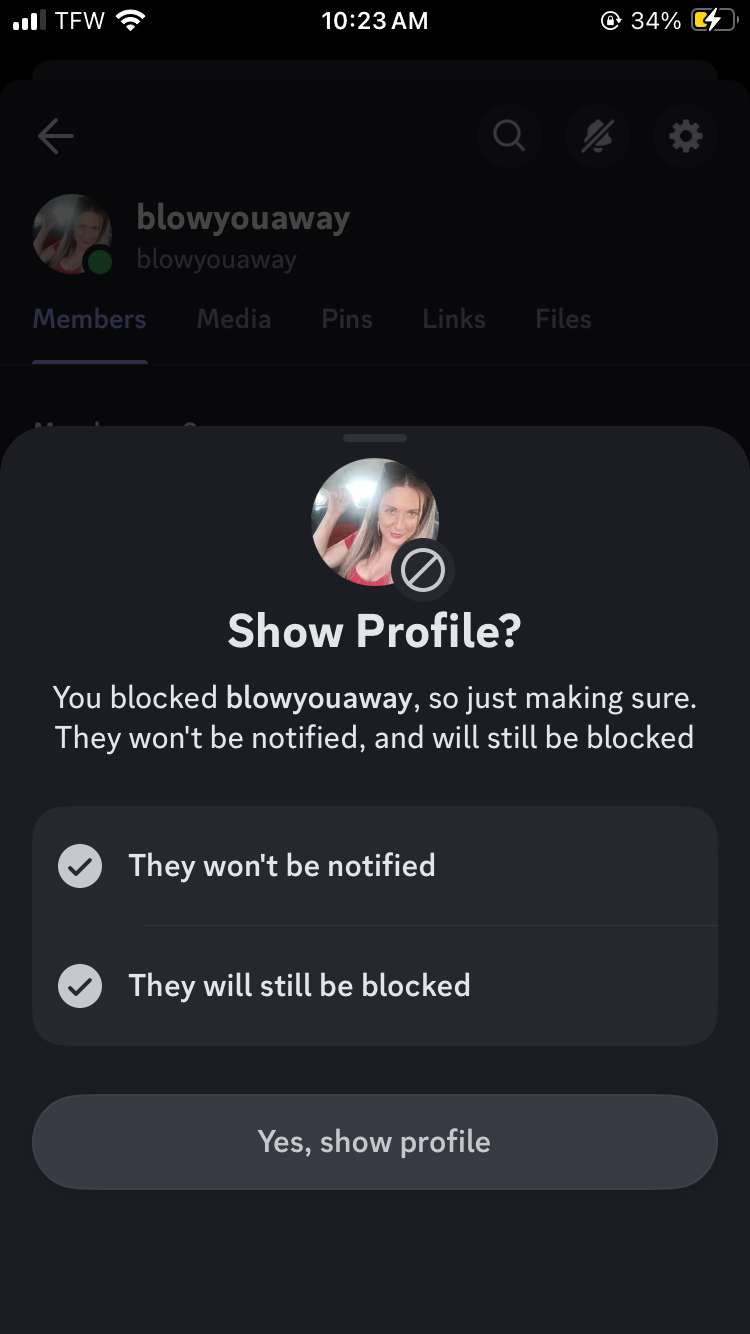Tap the bottom sheet drag handle

(x=375, y=438)
